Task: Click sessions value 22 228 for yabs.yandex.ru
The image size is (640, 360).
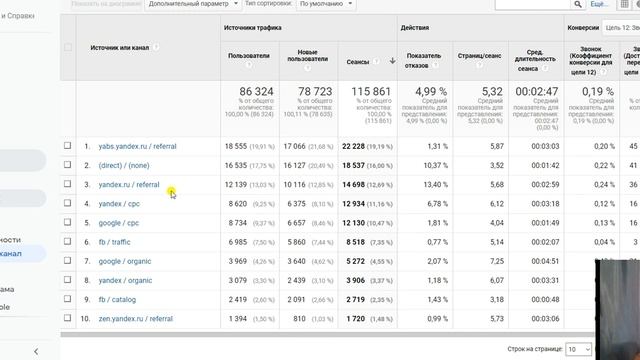Action: pyautogui.click(x=353, y=146)
